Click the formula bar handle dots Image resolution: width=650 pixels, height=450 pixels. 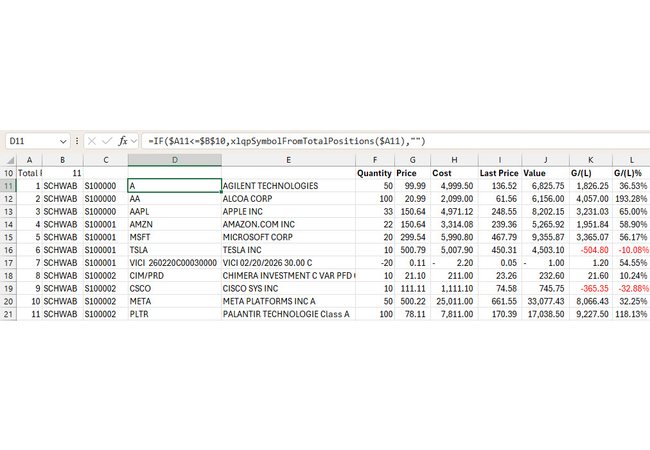77,141
